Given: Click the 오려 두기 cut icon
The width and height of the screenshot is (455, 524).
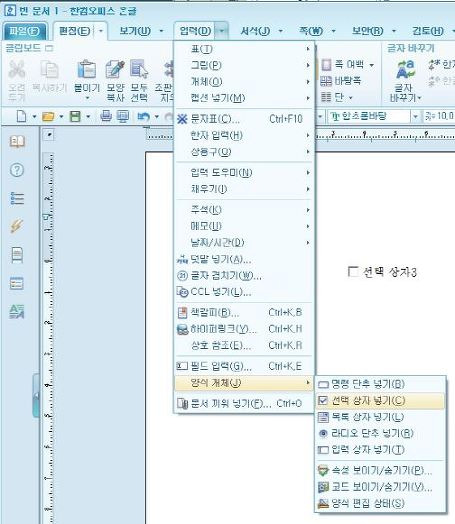Looking at the screenshot, I should pyautogui.click(x=17, y=70).
